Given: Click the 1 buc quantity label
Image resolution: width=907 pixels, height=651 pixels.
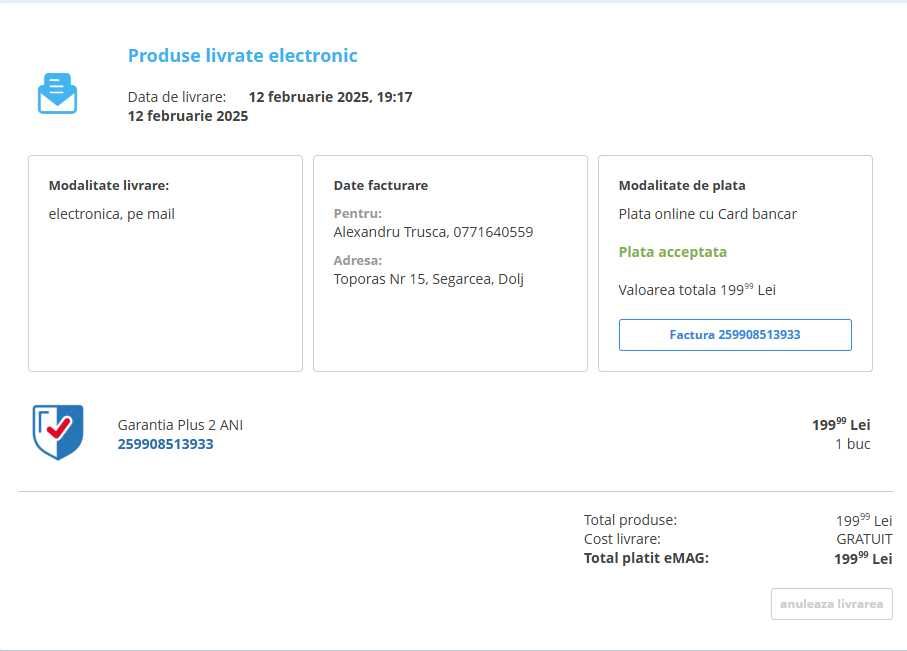Looking at the screenshot, I should (852, 444).
